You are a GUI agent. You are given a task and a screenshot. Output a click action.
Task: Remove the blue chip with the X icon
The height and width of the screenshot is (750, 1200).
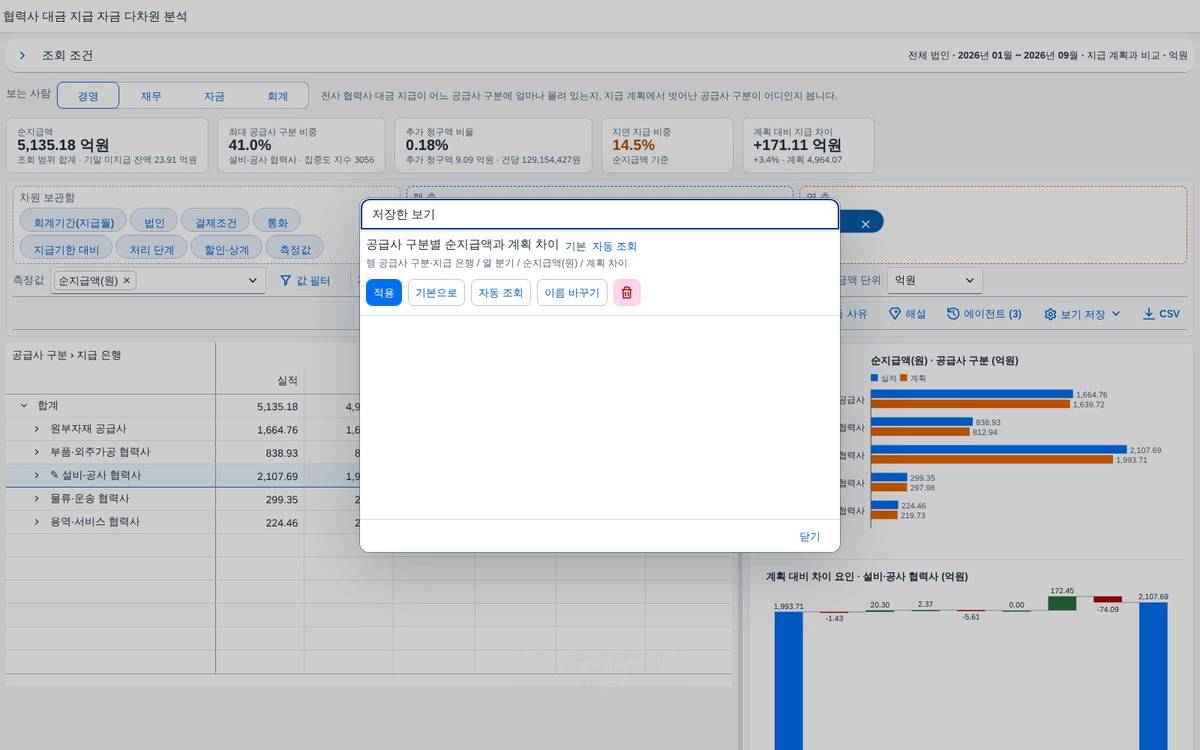pyautogui.click(x=866, y=223)
